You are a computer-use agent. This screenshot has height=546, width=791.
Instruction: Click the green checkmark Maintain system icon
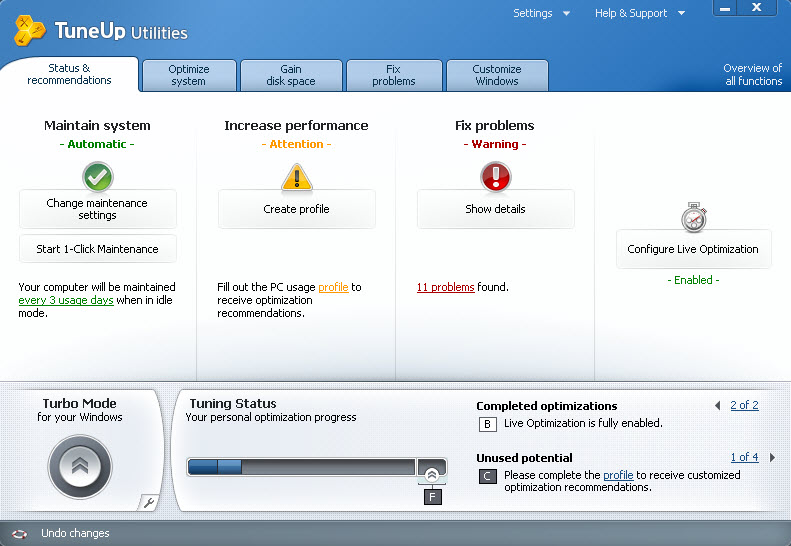[x=97, y=177]
